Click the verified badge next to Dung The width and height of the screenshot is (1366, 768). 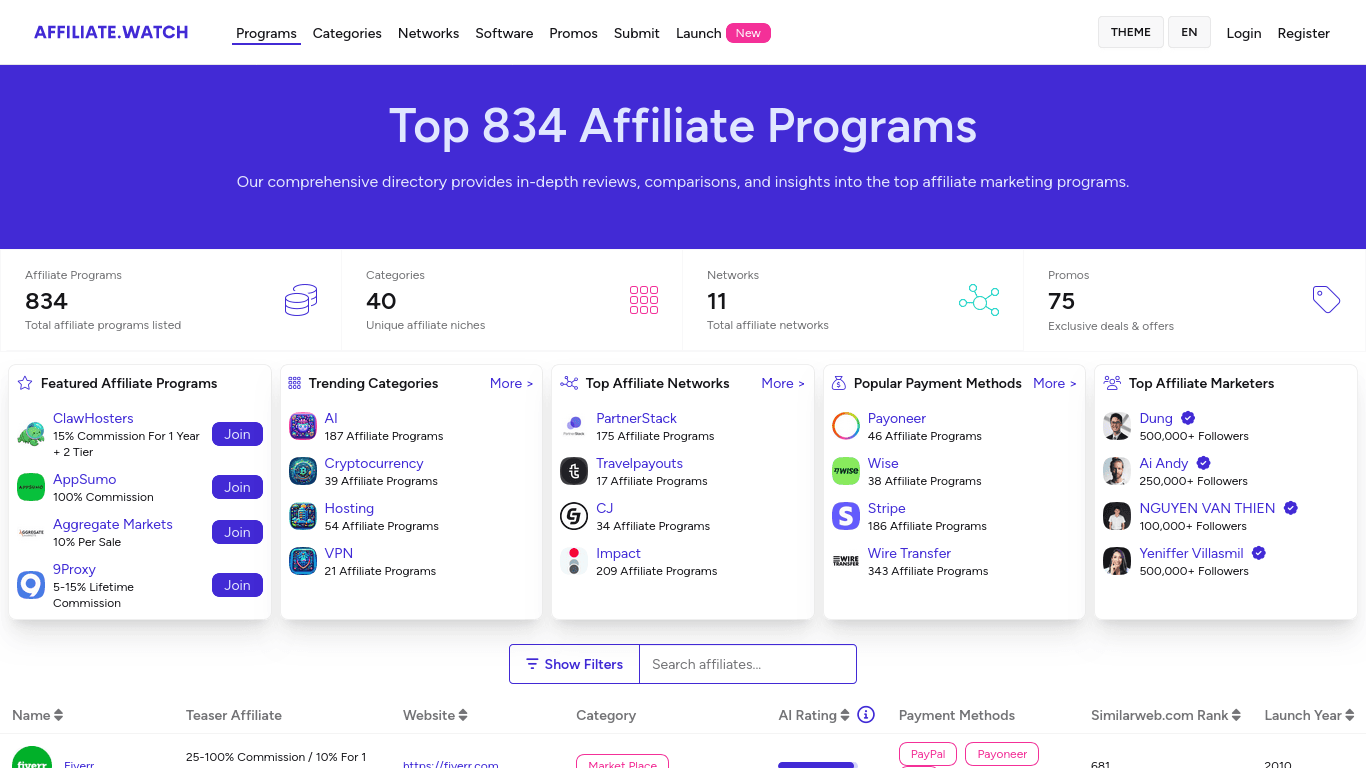click(1187, 418)
